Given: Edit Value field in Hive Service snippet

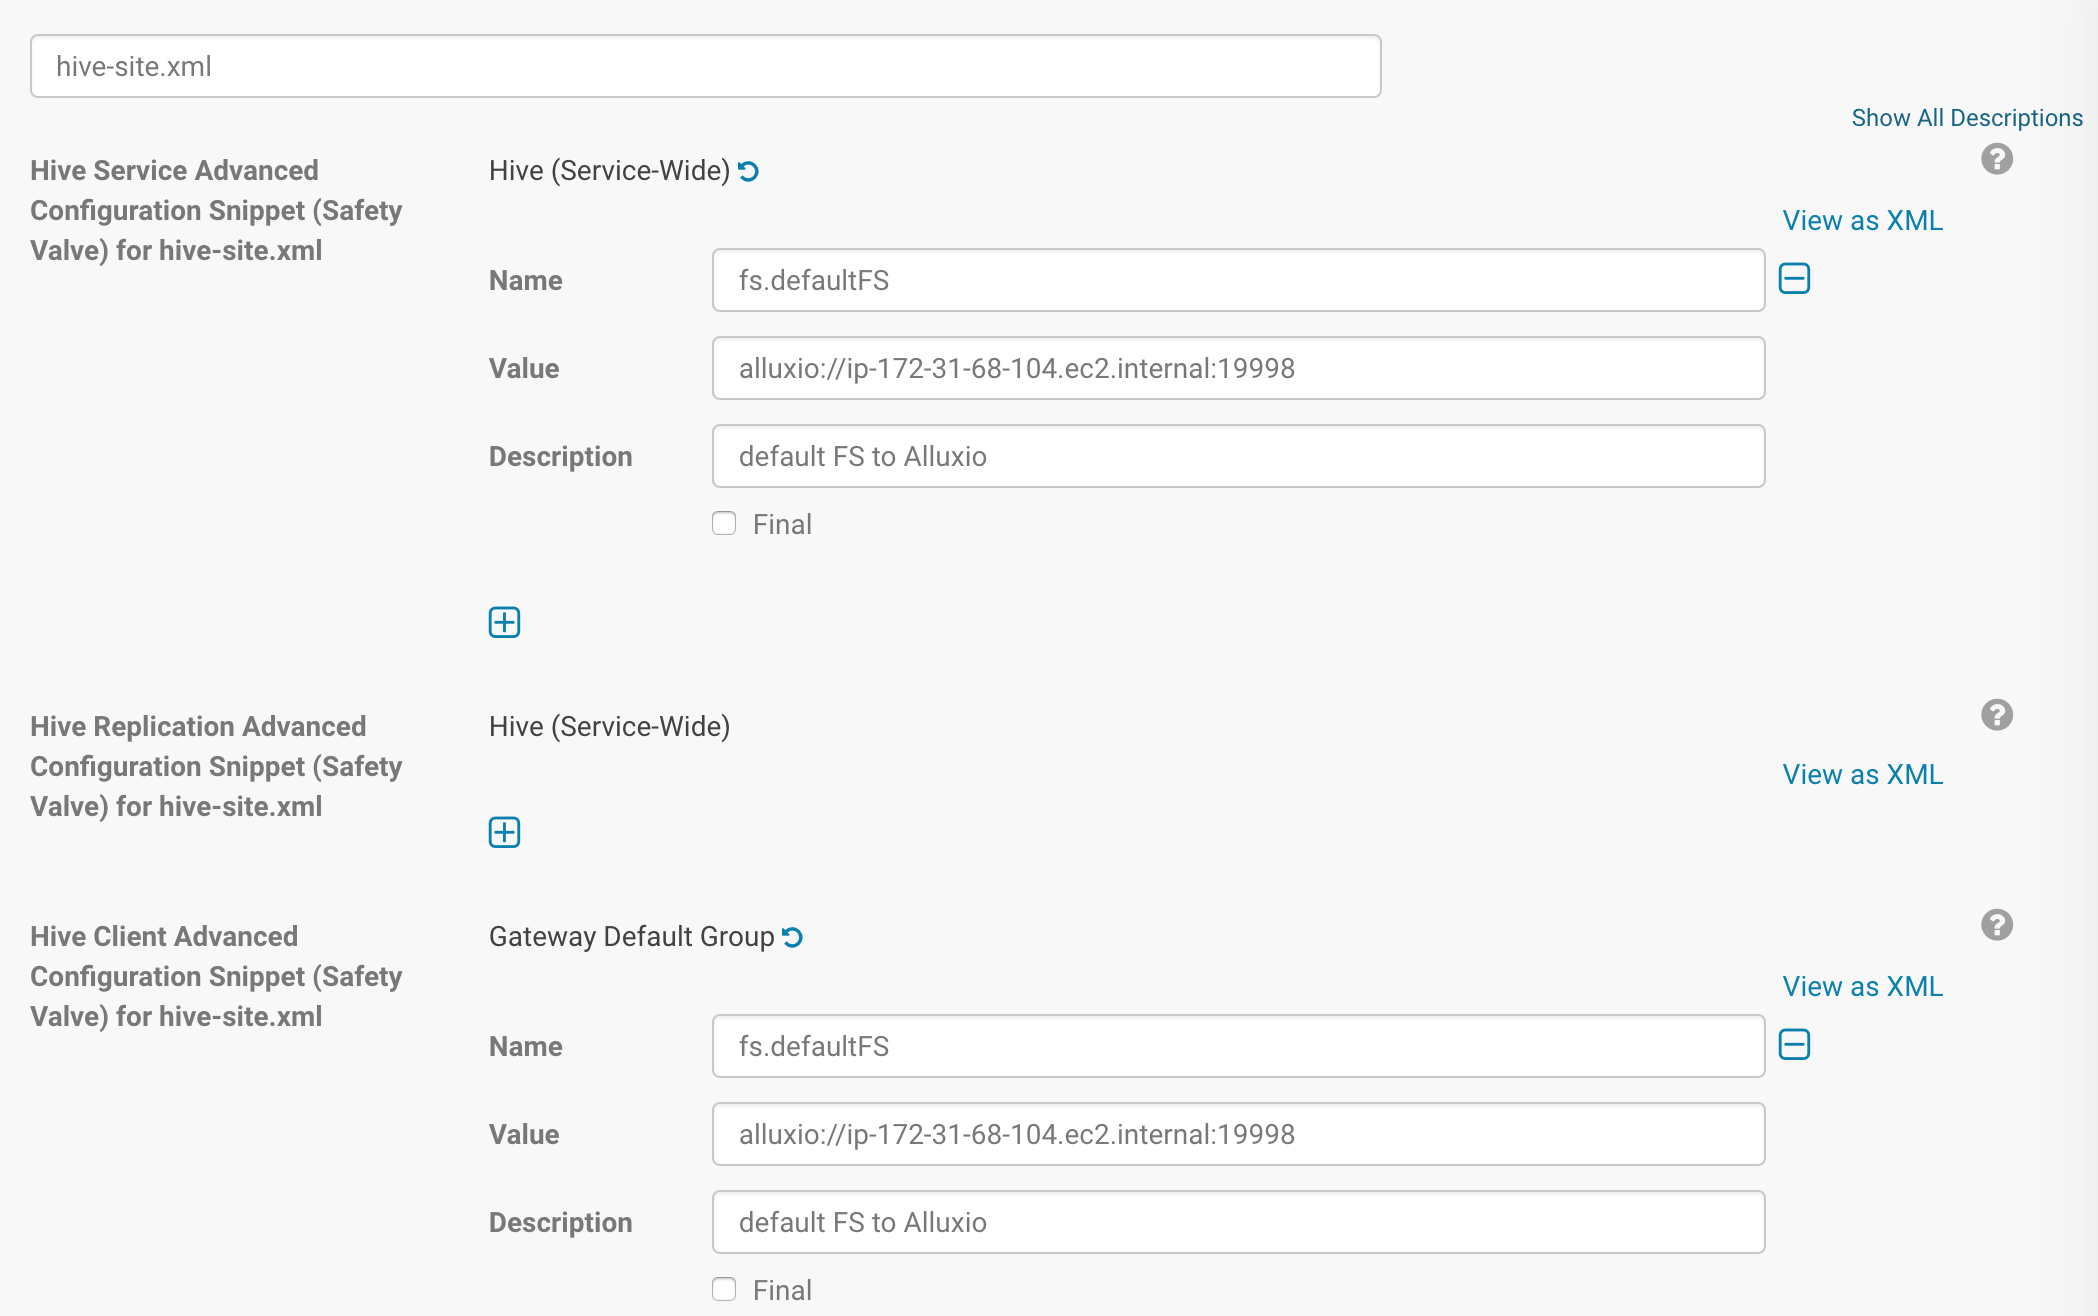Looking at the screenshot, I should tap(1238, 368).
